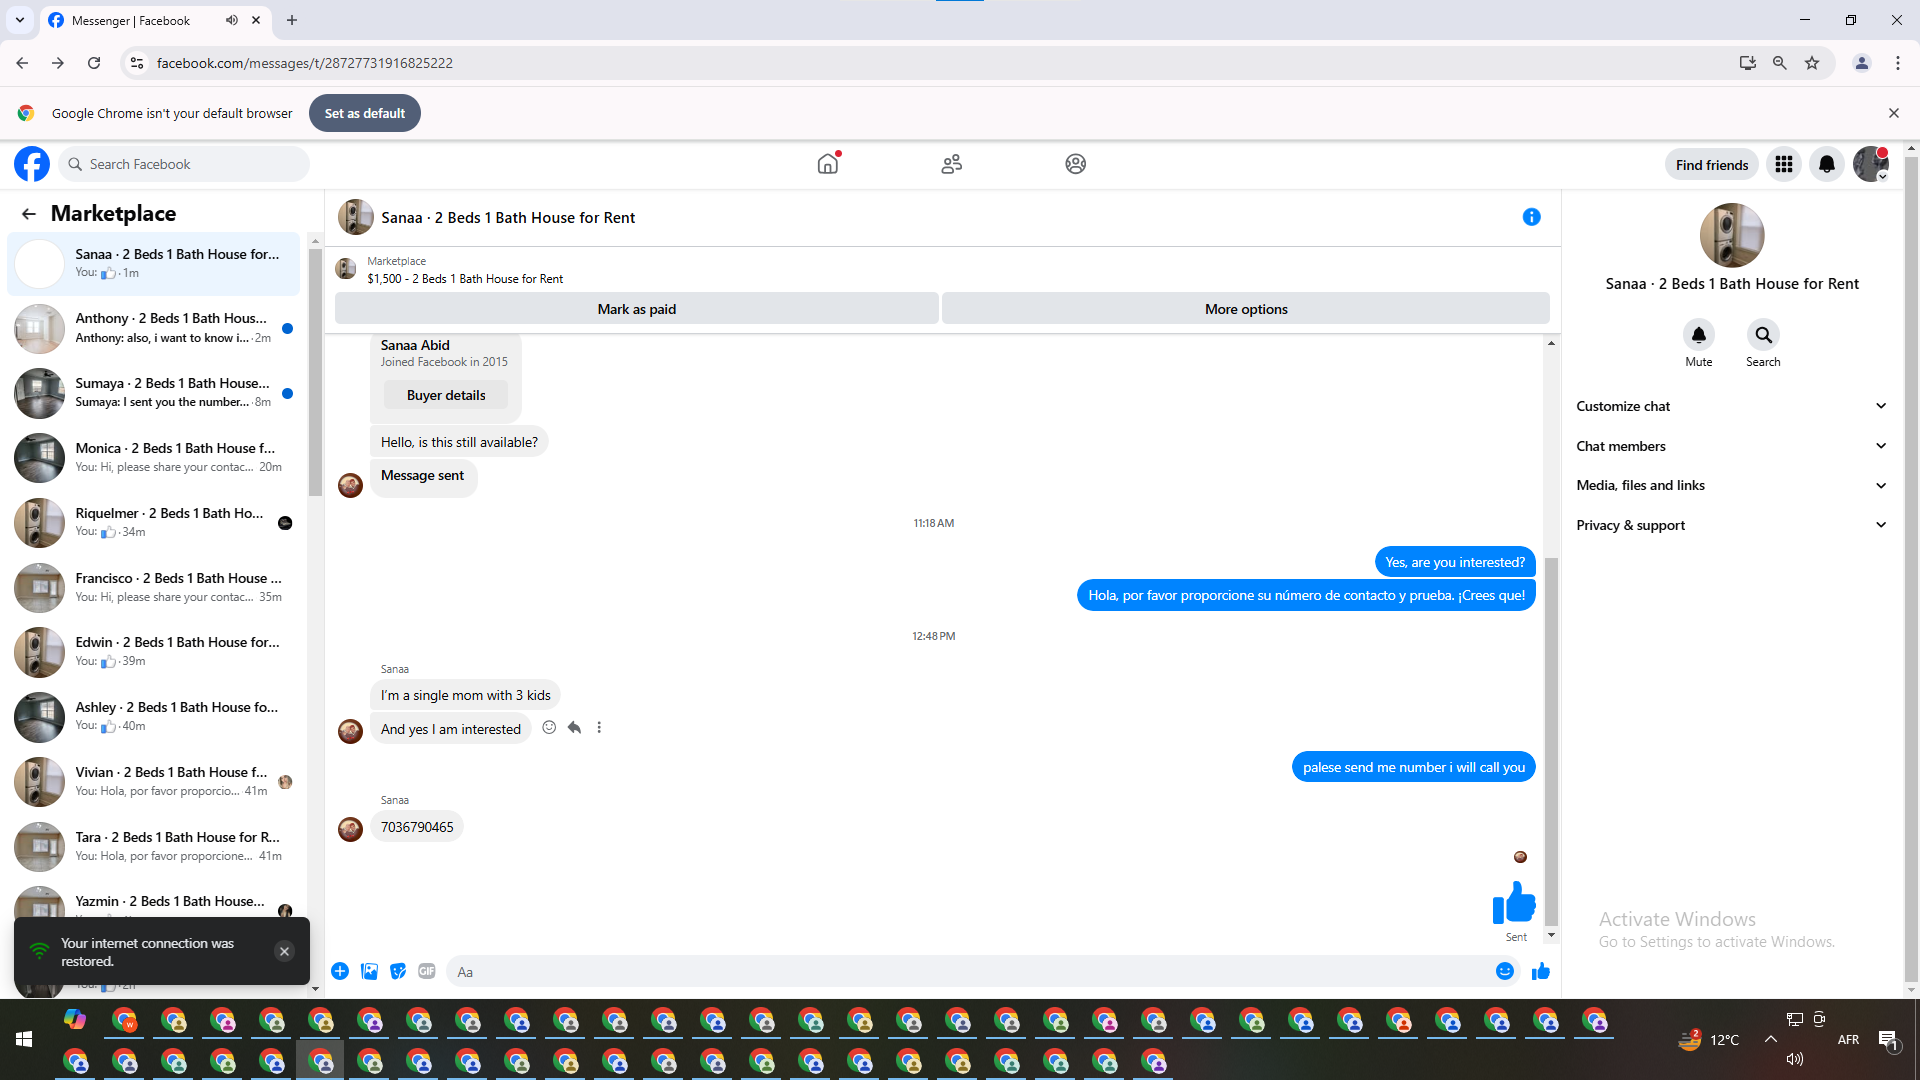
Task: Click the Find friends button
Action: point(1712,165)
